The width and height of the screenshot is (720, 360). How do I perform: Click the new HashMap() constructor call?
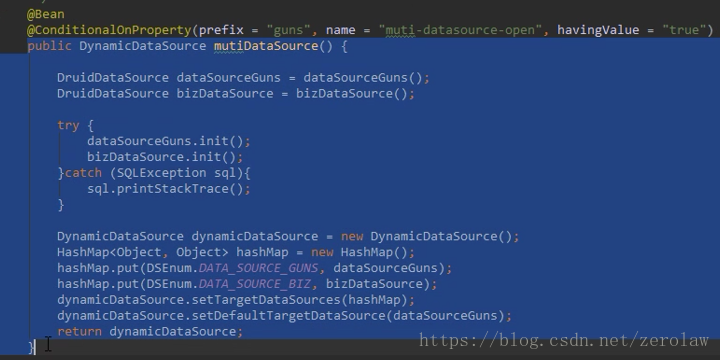359,253
